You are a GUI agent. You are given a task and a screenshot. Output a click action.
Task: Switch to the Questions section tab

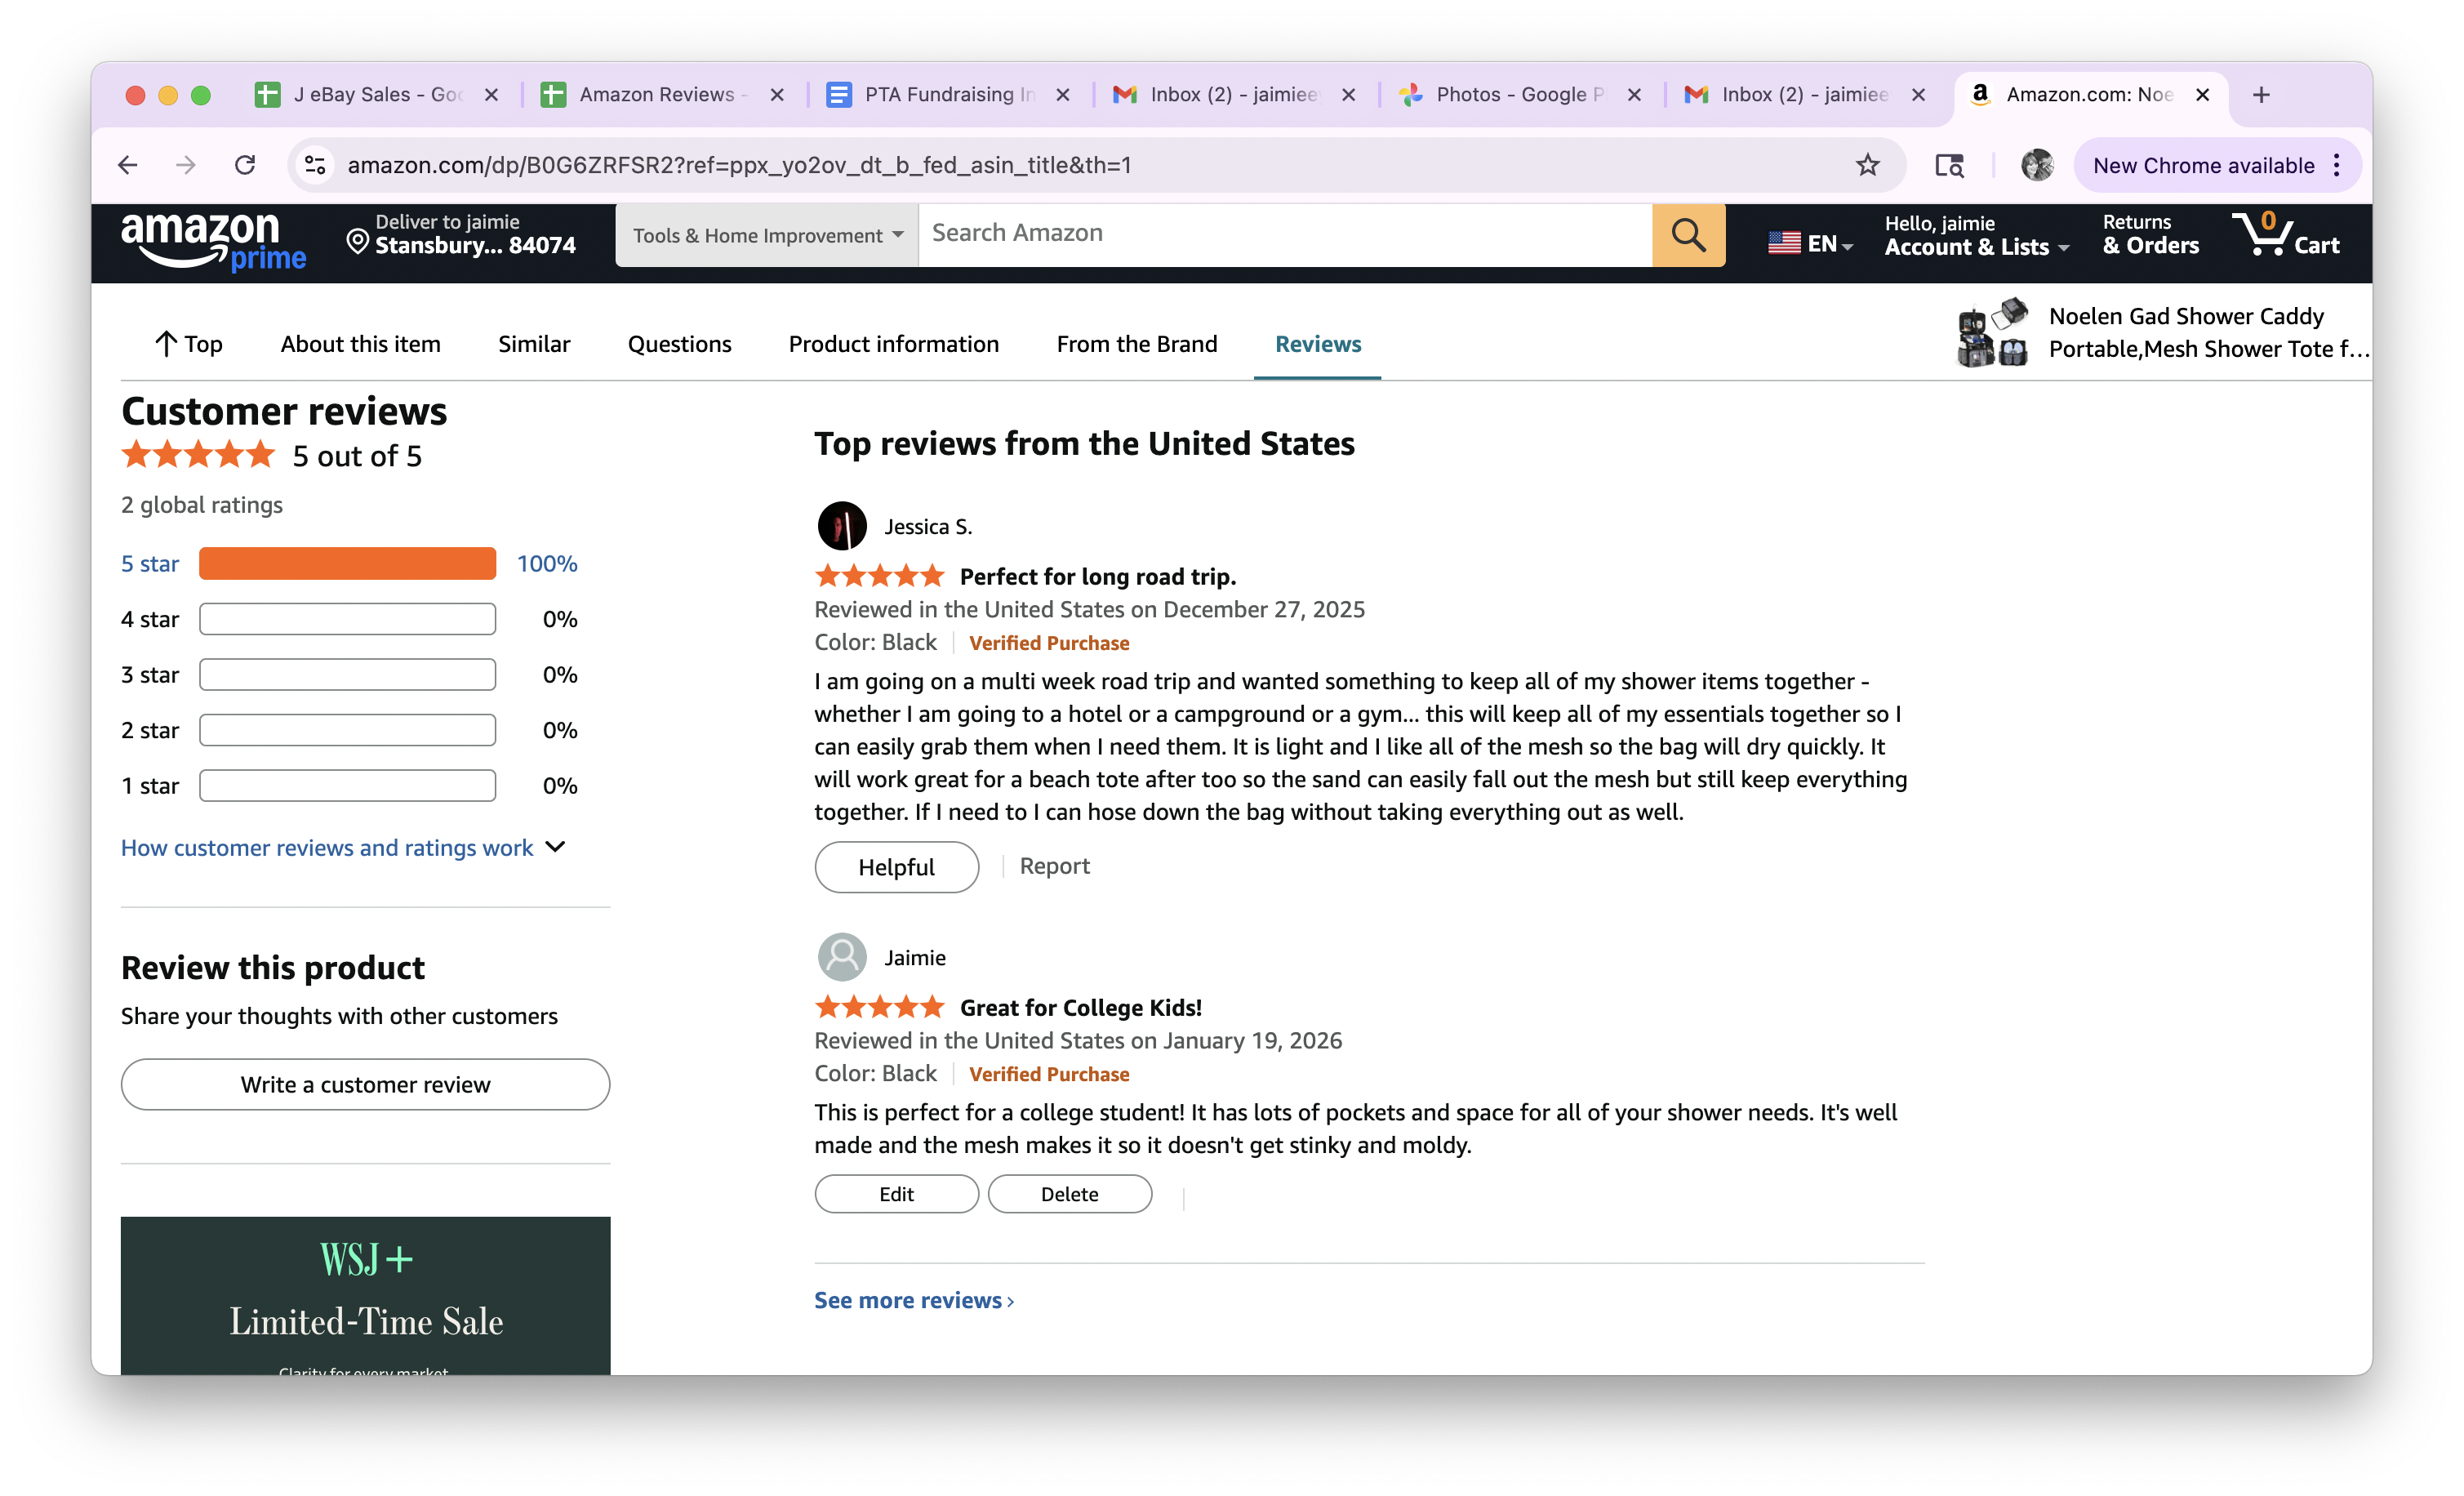[679, 344]
